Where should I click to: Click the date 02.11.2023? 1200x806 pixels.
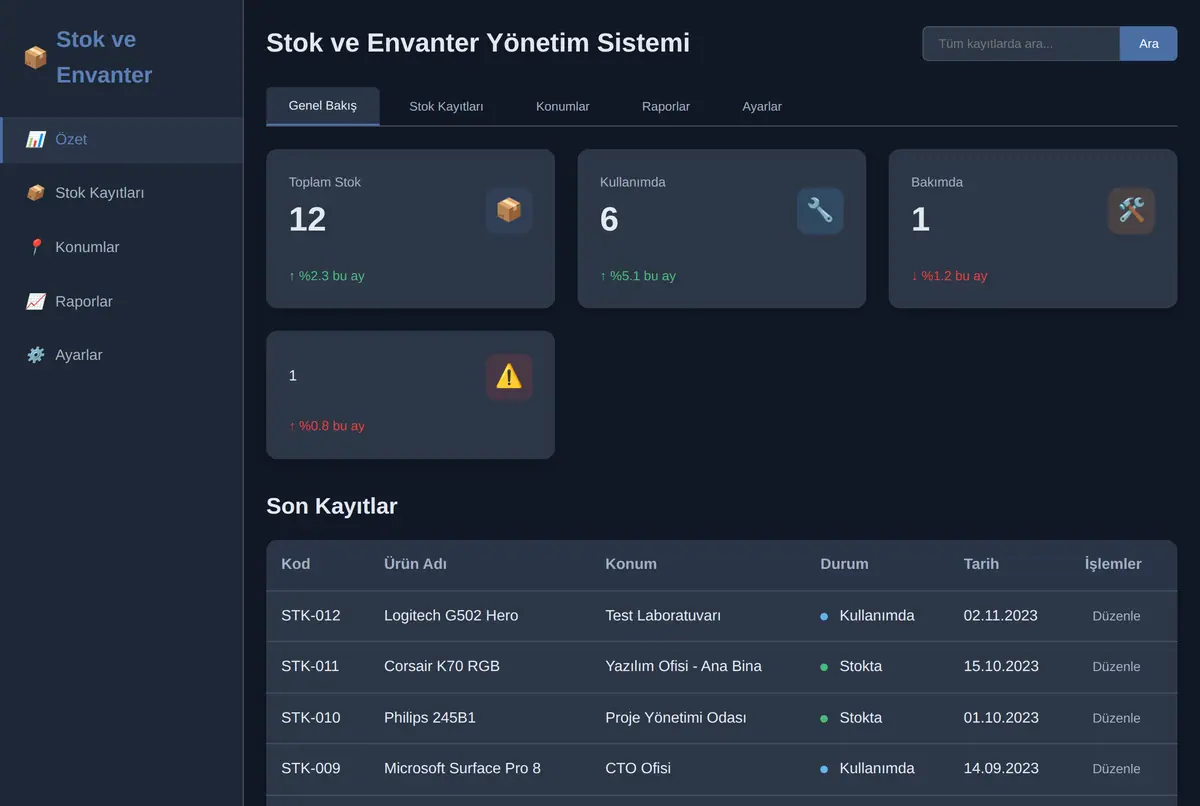tap(1001, 616)
